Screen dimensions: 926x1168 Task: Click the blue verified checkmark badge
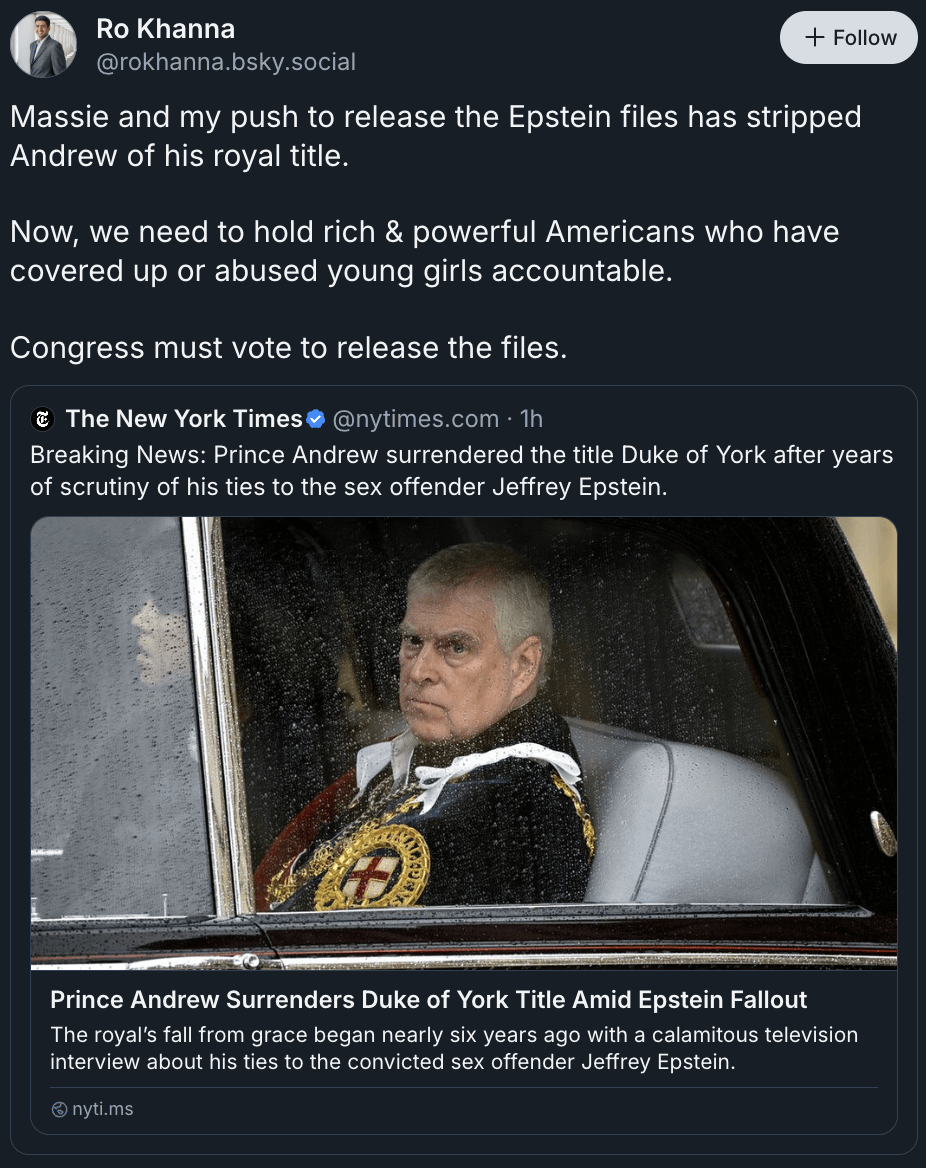(x=316, y=419)
